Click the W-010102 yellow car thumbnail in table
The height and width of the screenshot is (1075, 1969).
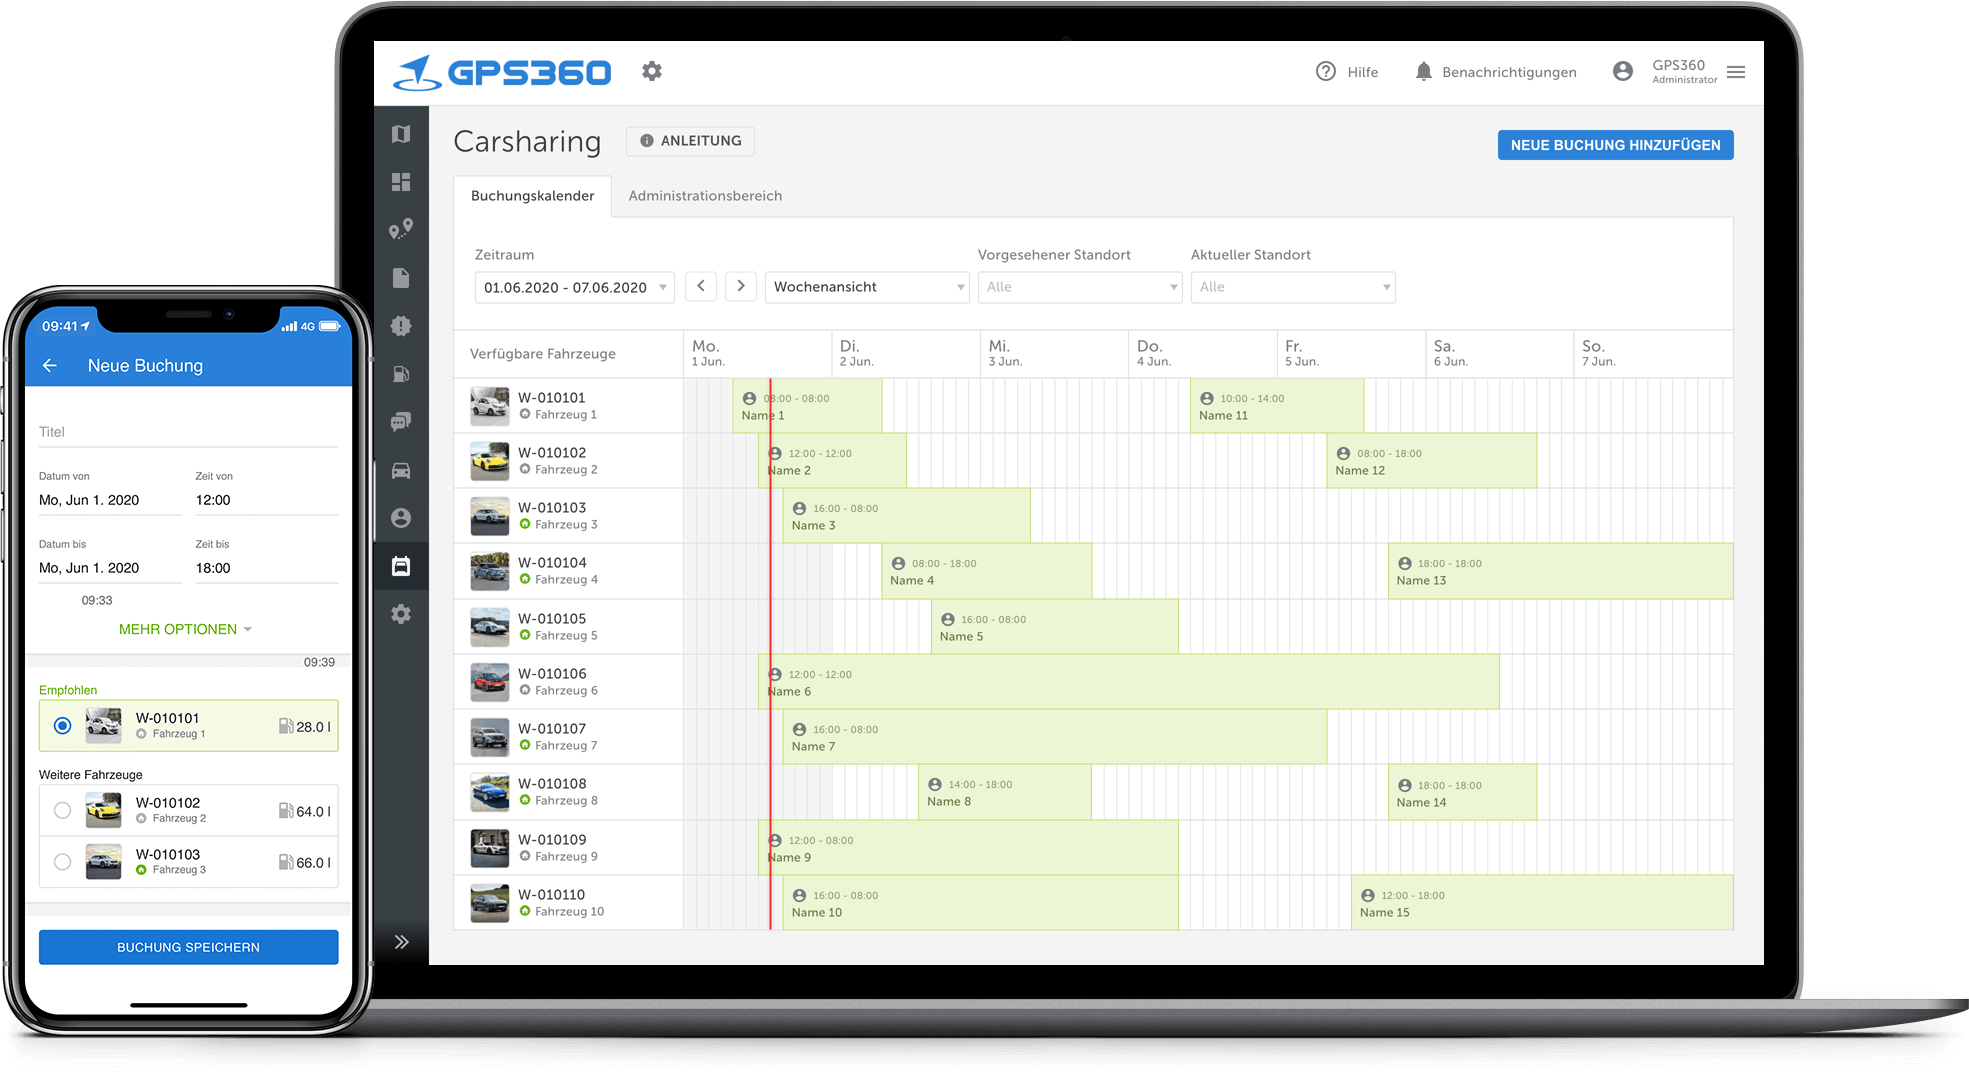click(490, 461)
